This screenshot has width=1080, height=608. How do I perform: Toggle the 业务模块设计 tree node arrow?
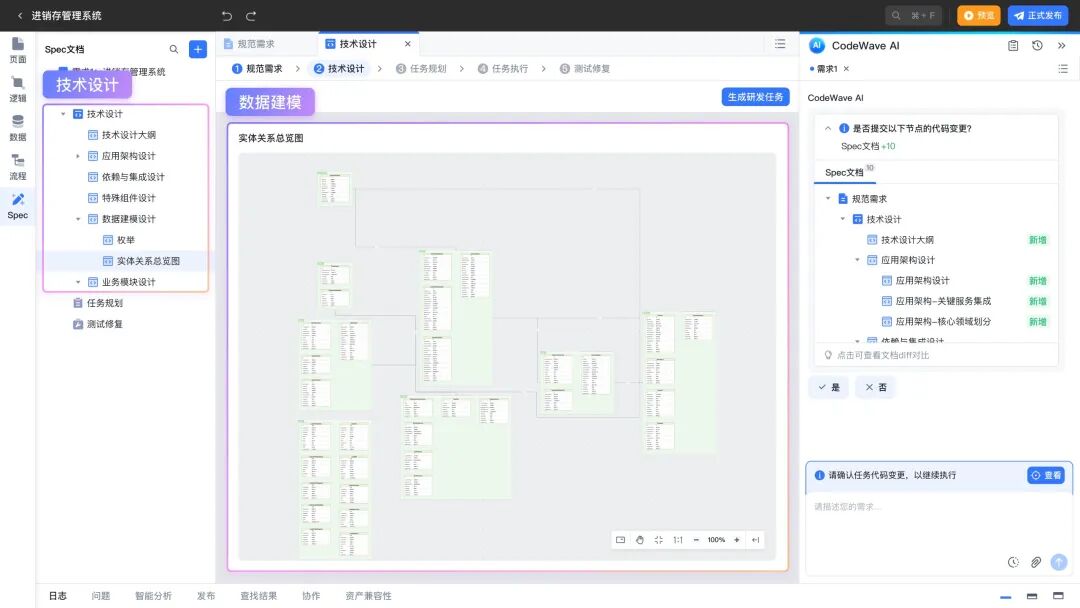(78, 282)
